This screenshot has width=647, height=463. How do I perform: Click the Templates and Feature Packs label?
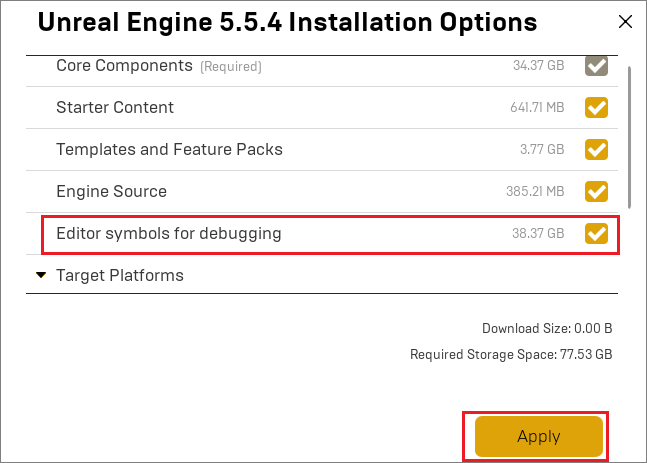169,149
